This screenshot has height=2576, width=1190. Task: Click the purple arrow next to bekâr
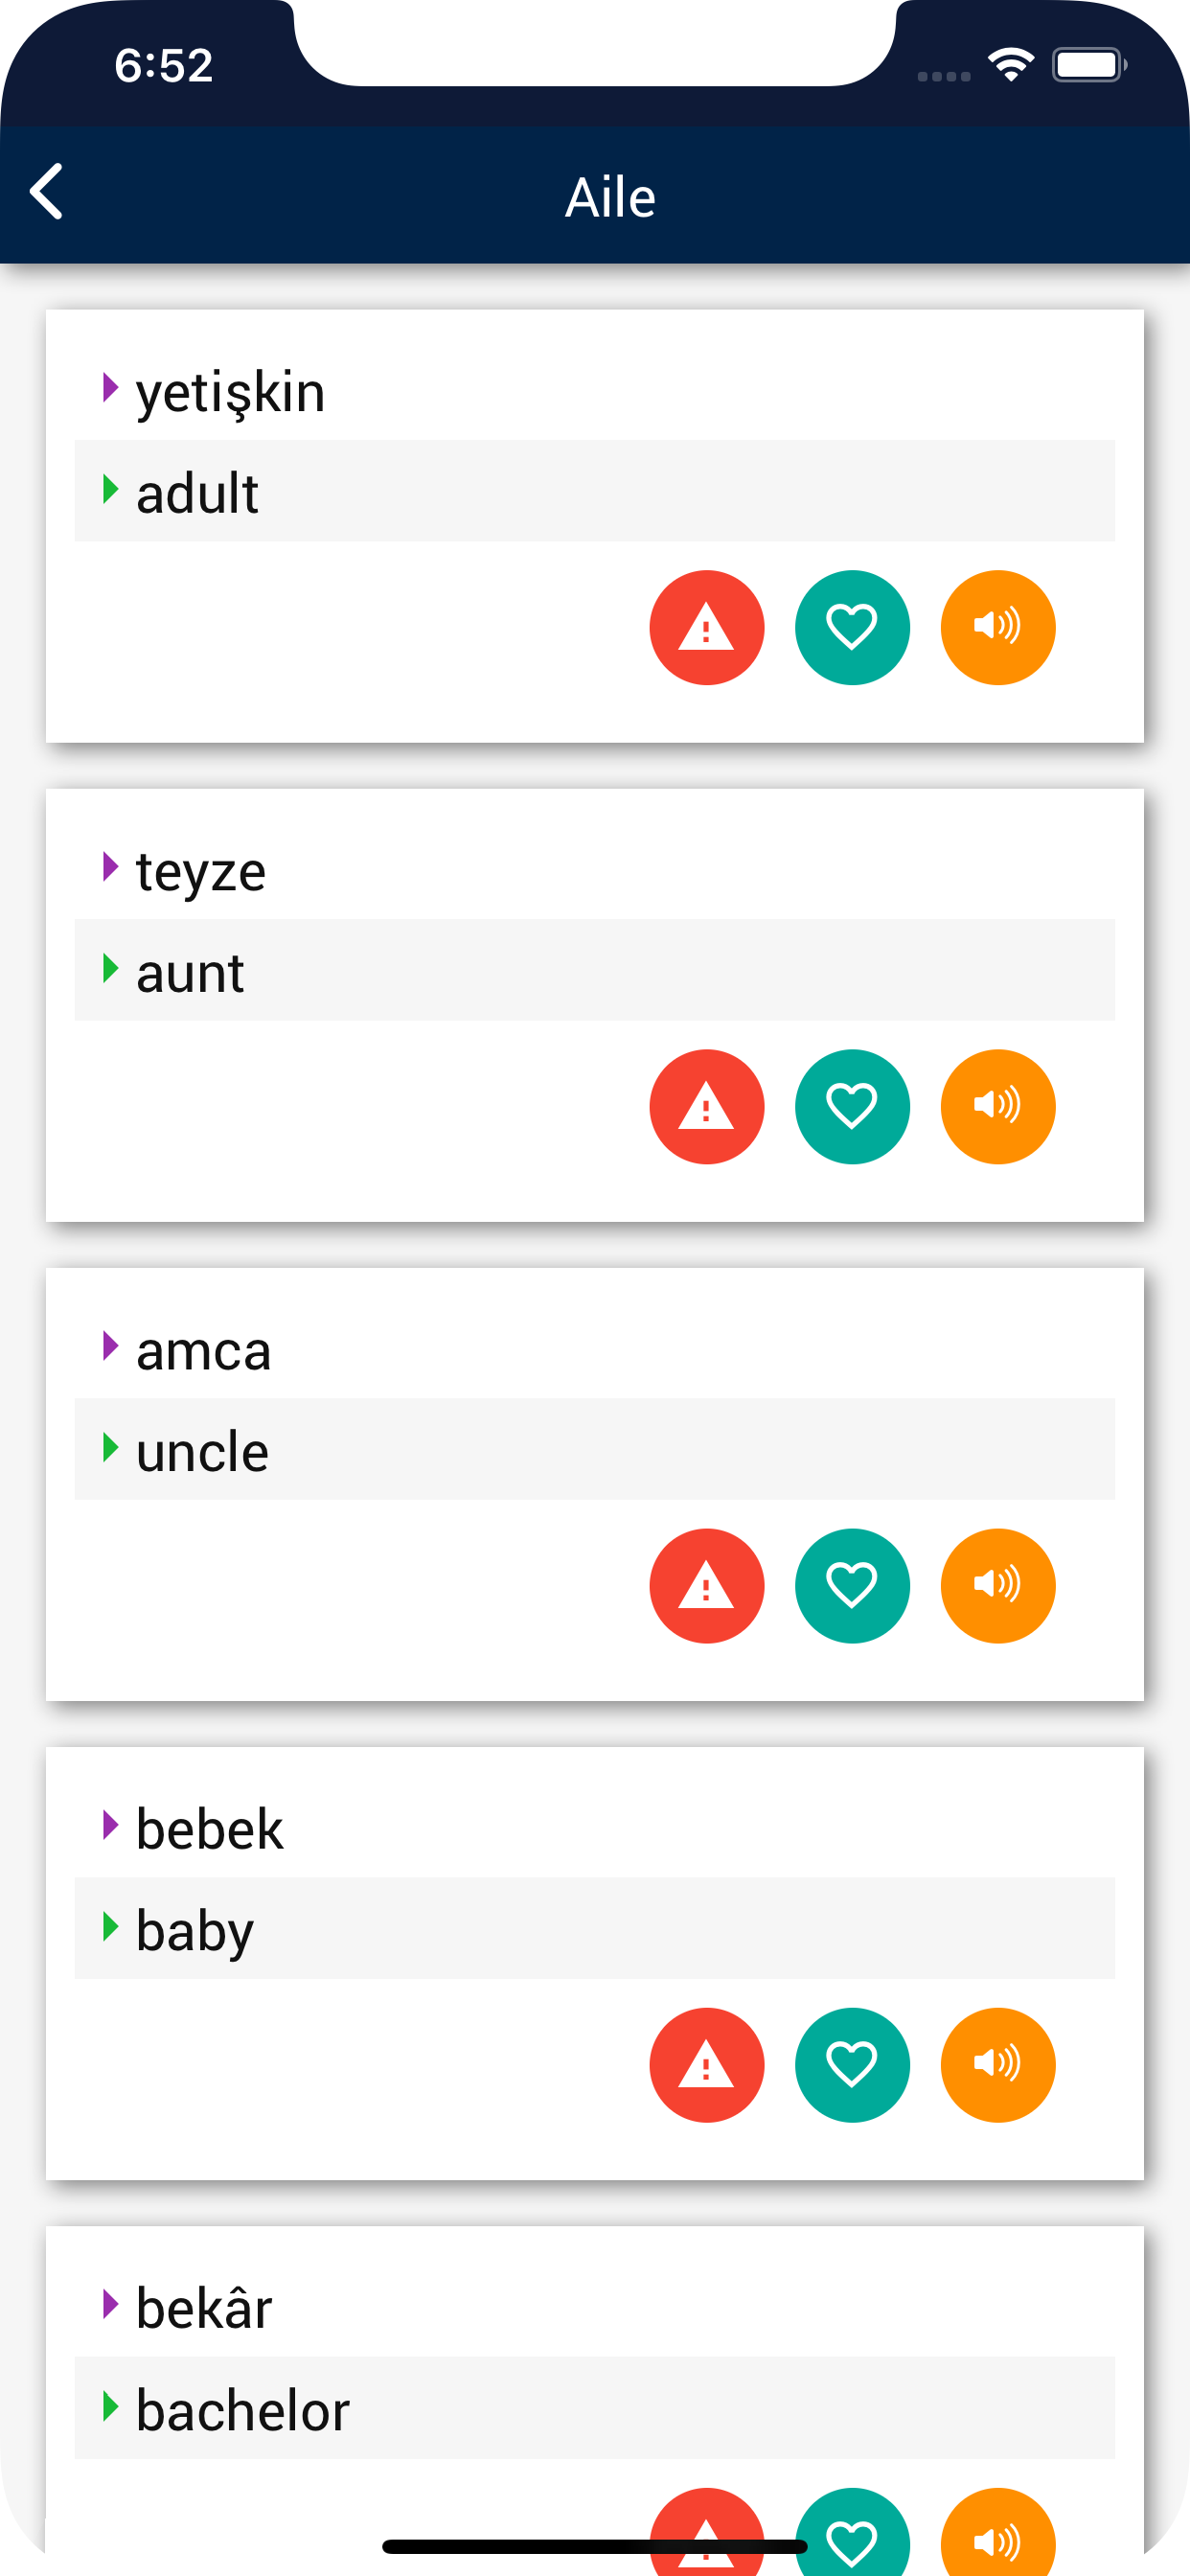(110, 2304)
